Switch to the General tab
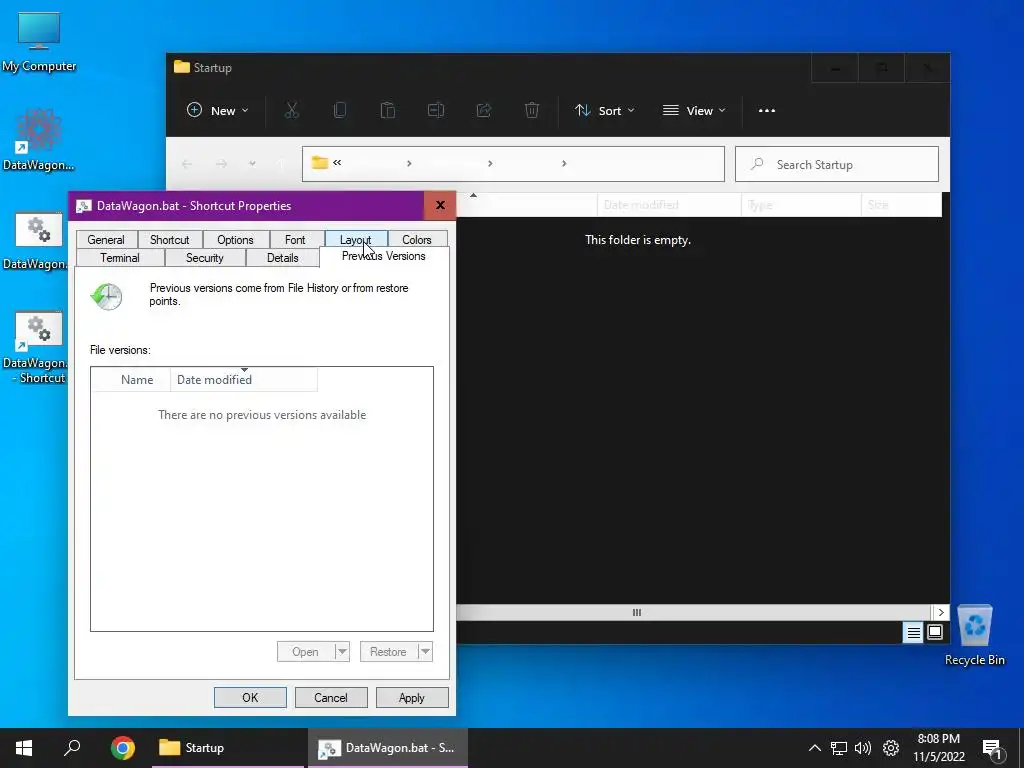 click(106, 240)
